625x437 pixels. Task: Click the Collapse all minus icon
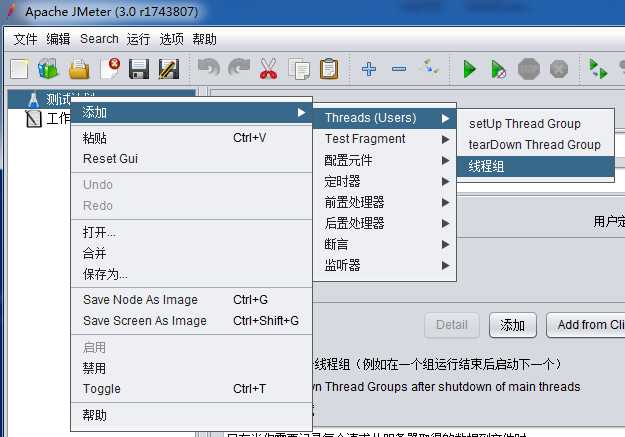coord(399,69)
